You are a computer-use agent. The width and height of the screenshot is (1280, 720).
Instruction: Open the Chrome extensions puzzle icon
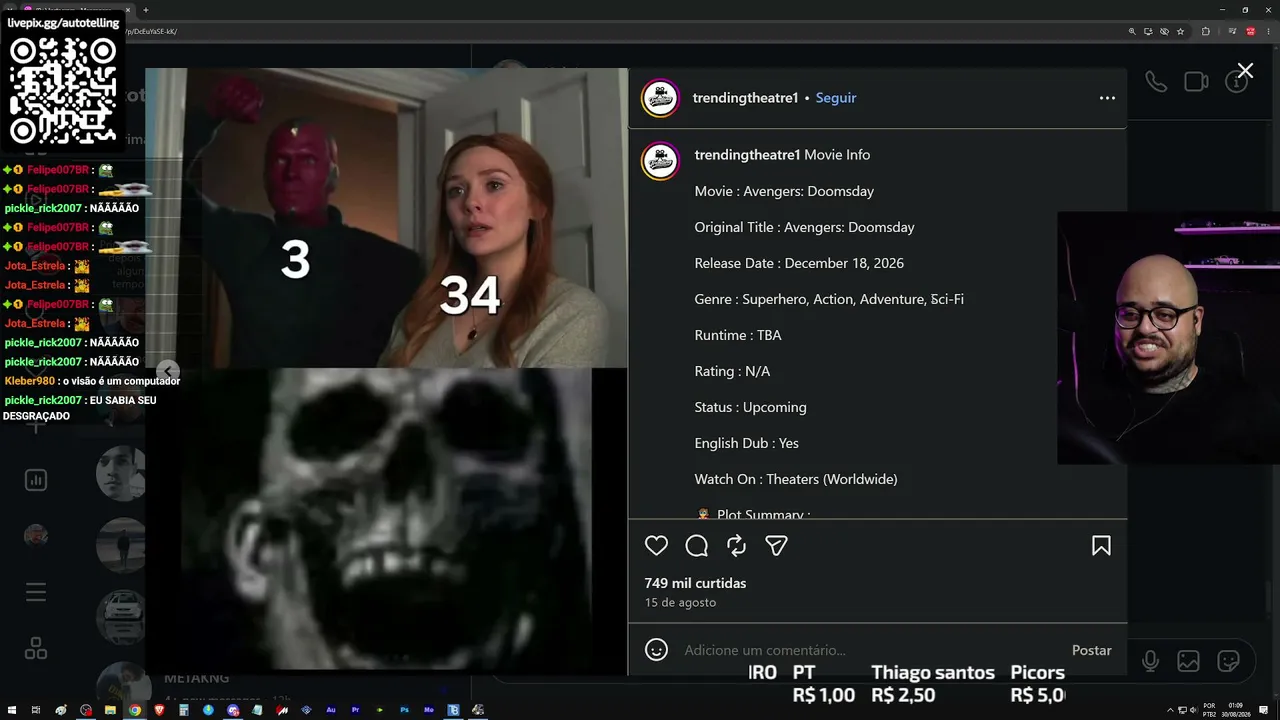(1205, 31)
